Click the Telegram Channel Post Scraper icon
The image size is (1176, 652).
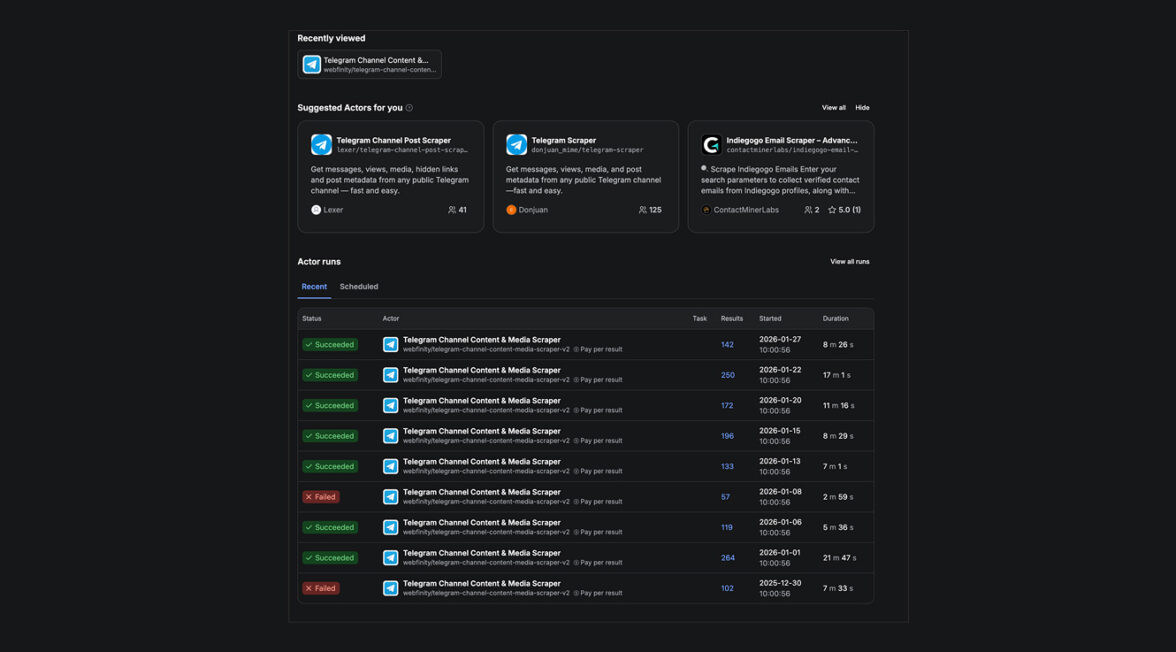coord(321,145)
